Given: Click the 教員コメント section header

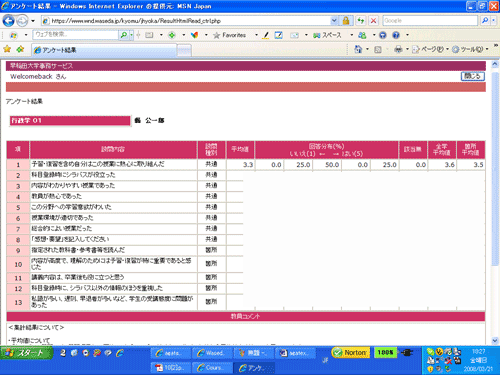Looking at the screenshot, I should [x=246, y=316].
